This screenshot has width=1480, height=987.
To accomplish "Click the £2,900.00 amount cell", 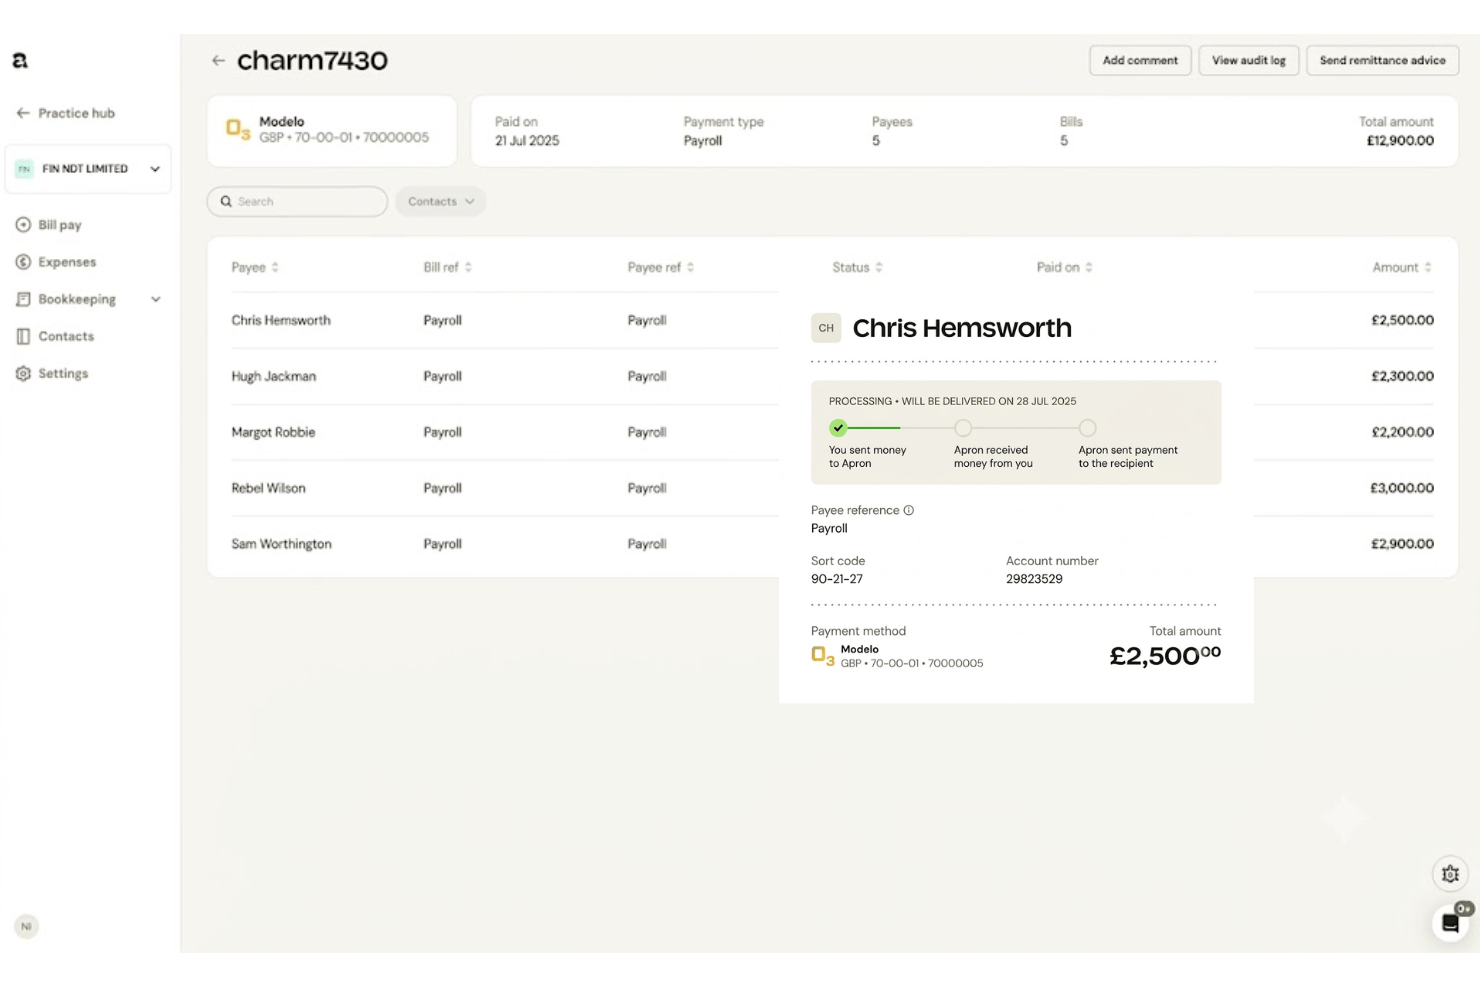I will point(1402,544).
